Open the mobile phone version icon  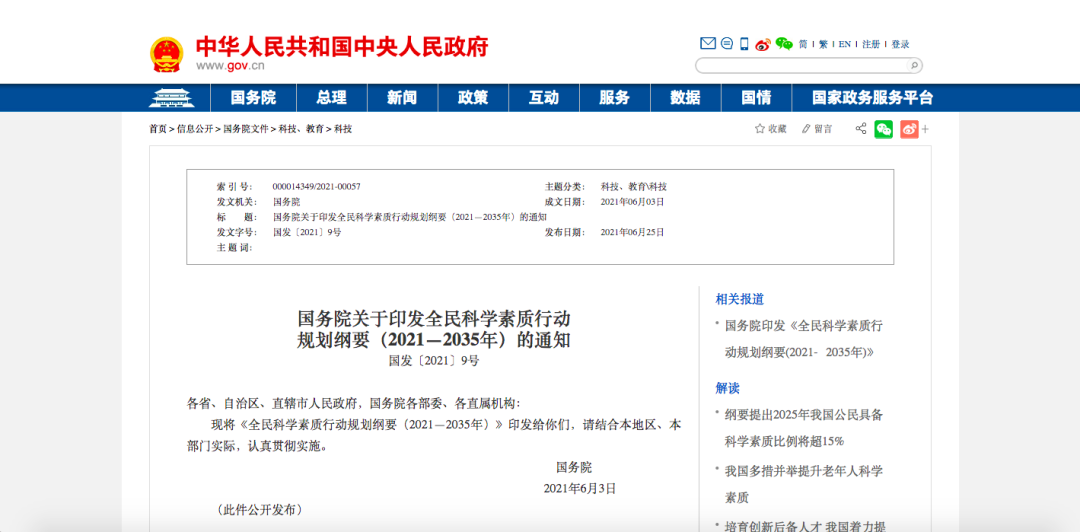tap(744, 44)
